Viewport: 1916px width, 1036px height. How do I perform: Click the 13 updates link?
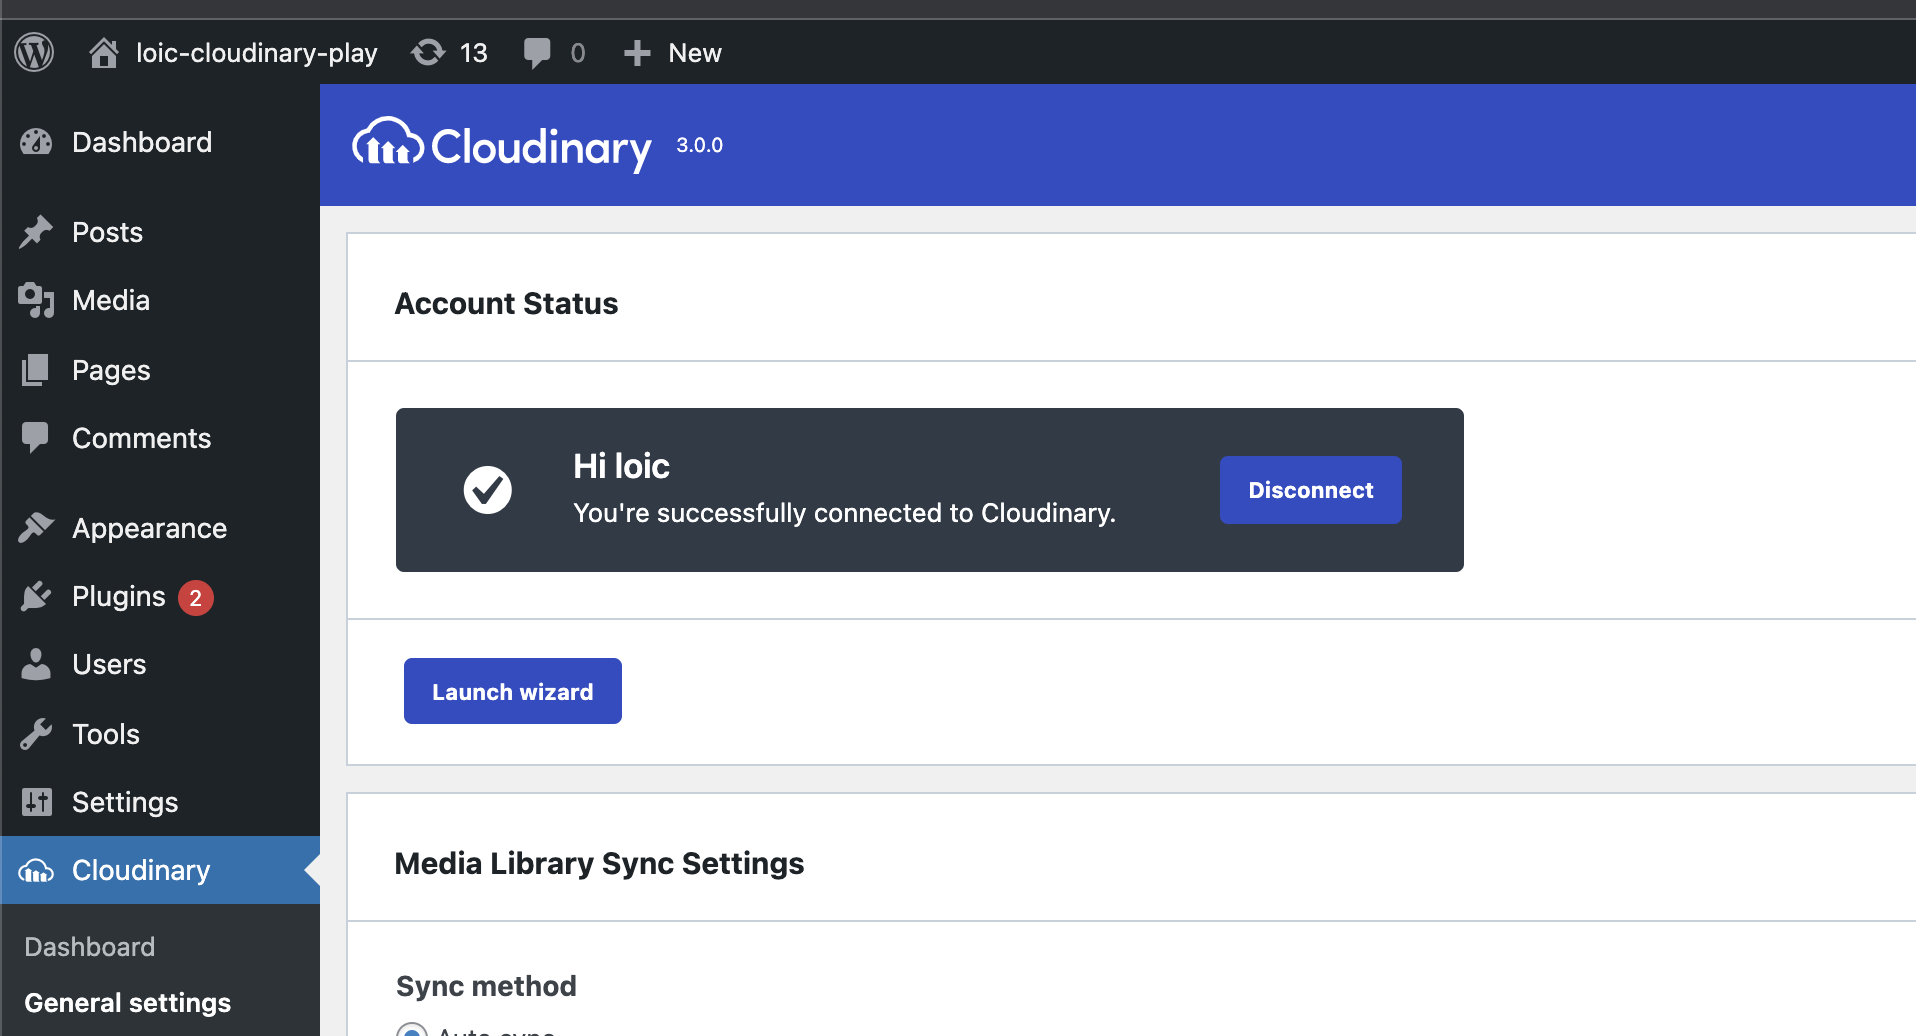473,53
